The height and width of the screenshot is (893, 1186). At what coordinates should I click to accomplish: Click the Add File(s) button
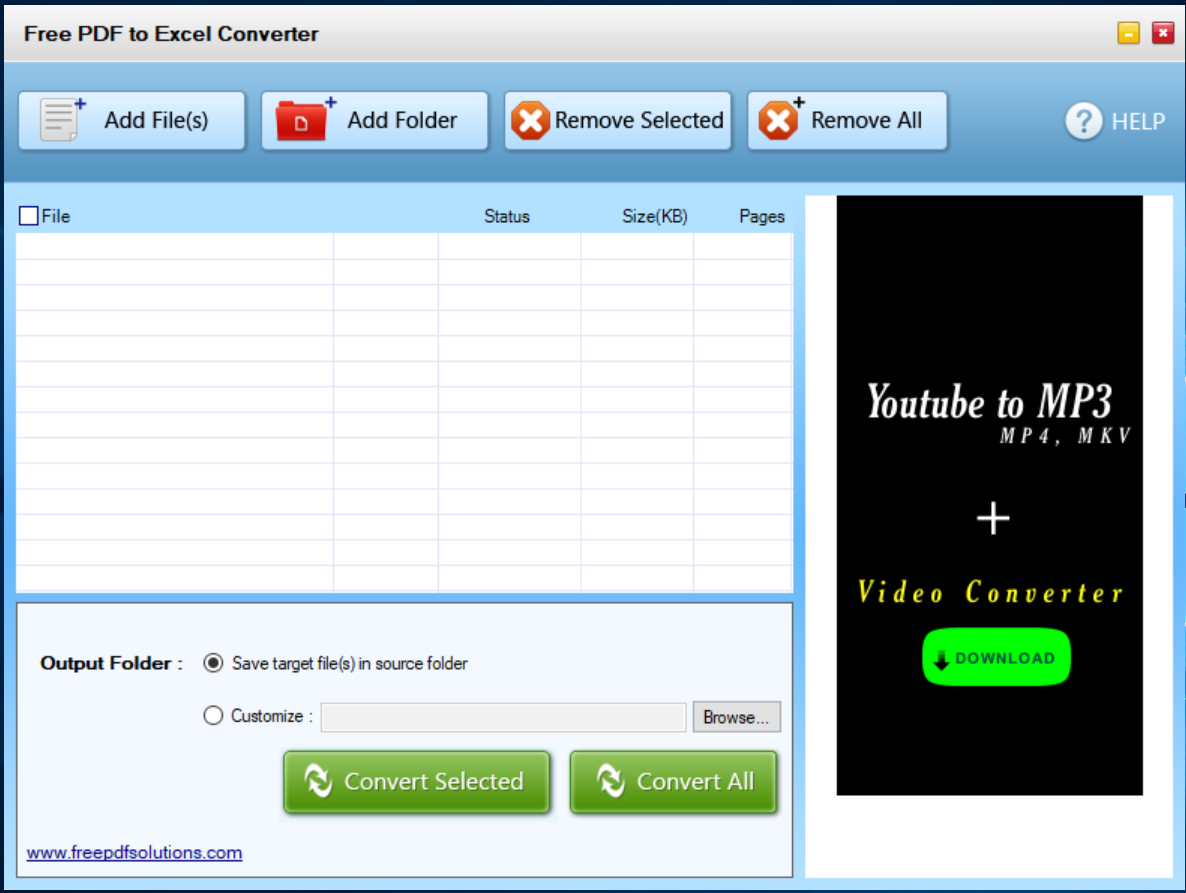point(132,121)
